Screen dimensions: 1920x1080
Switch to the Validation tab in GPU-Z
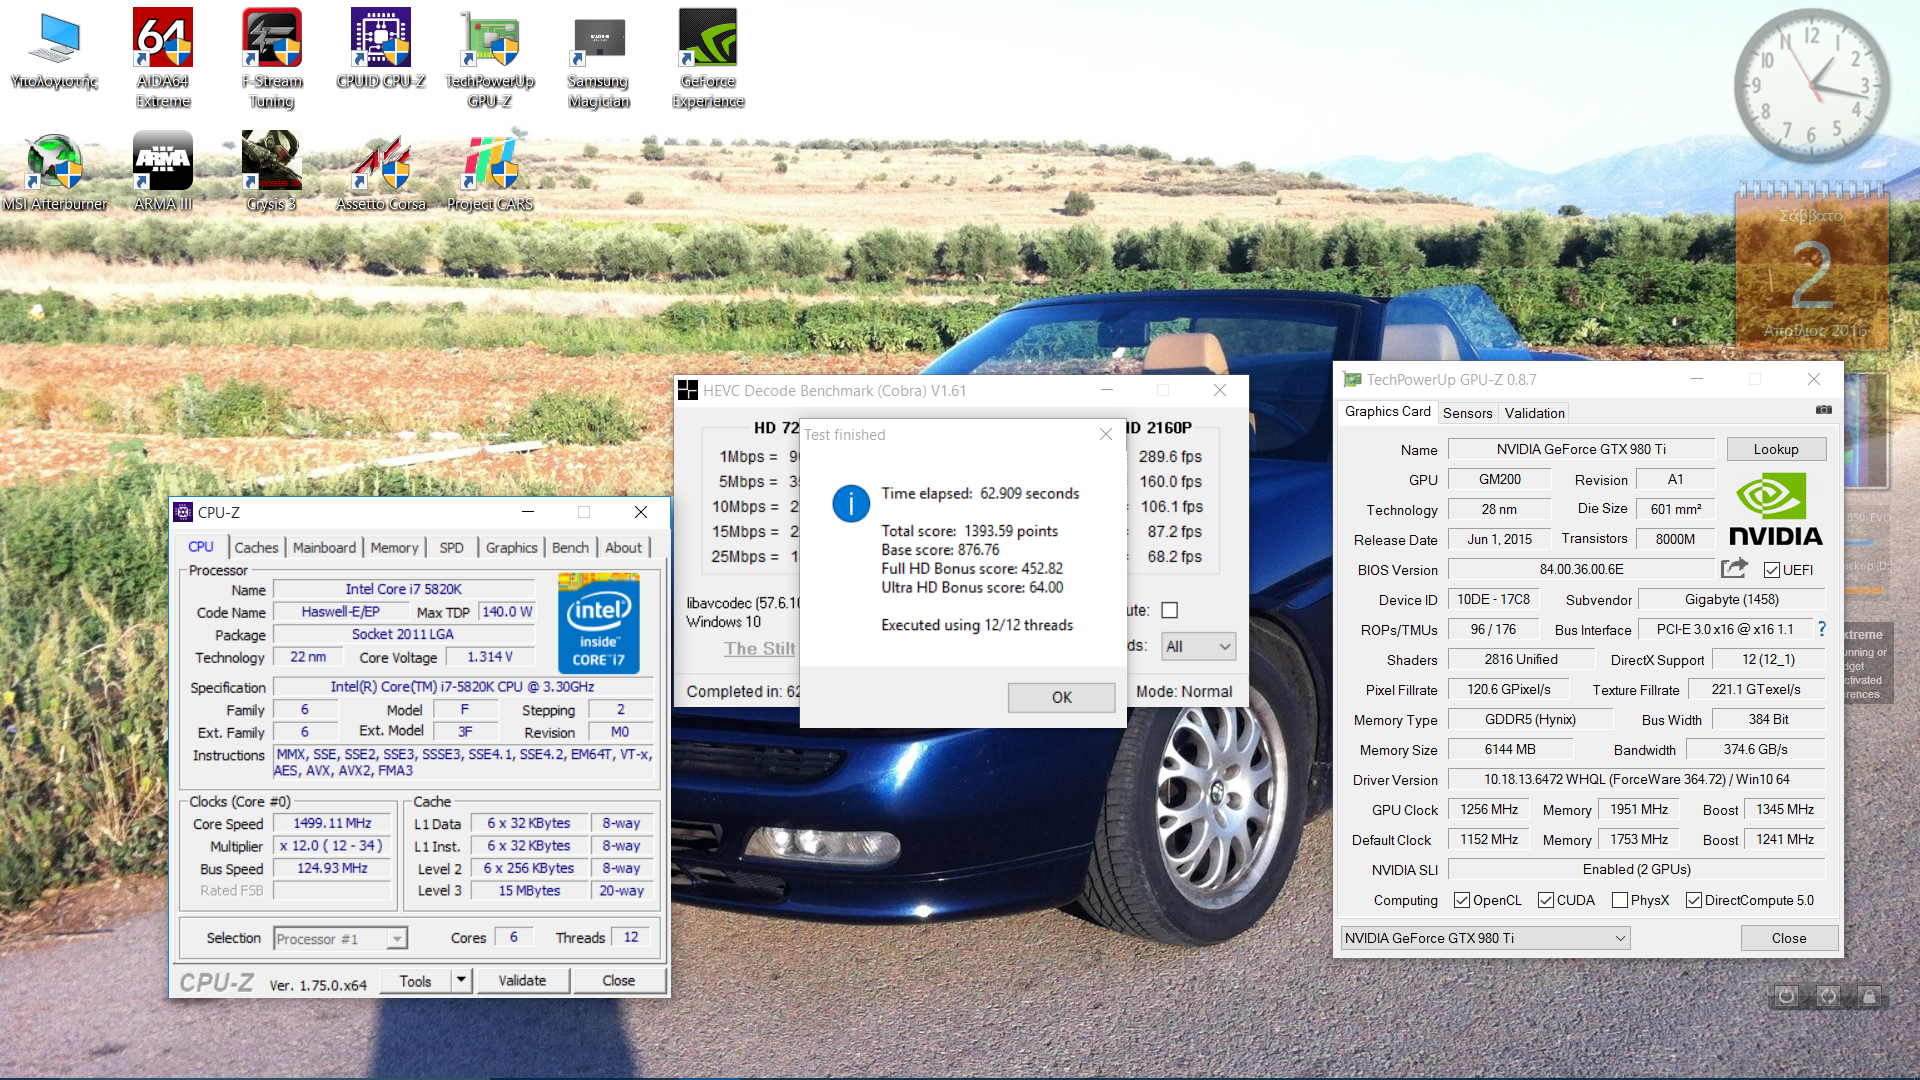tap(1534, 413)
